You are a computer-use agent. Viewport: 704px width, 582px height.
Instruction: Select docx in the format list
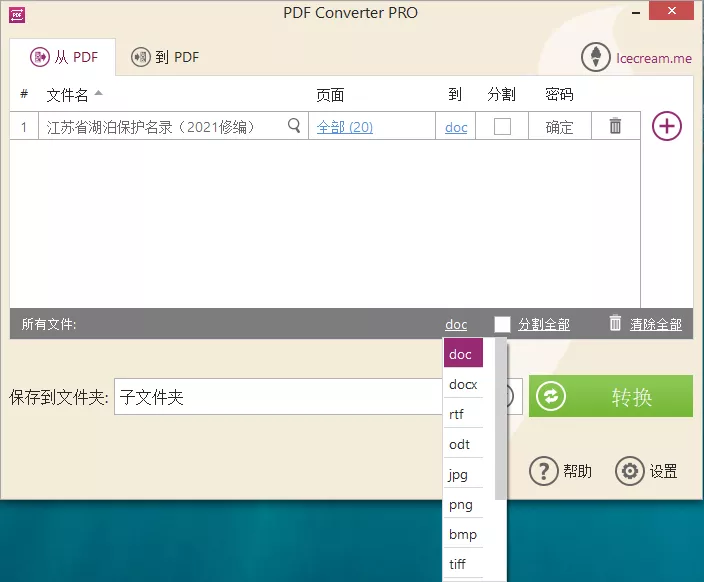point(463,384)
